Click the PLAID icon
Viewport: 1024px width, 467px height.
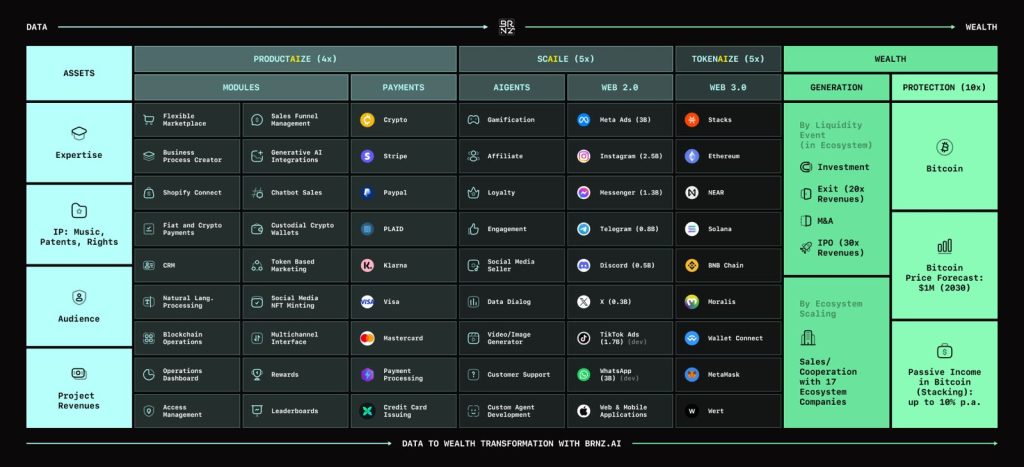[x=368, y=229]
